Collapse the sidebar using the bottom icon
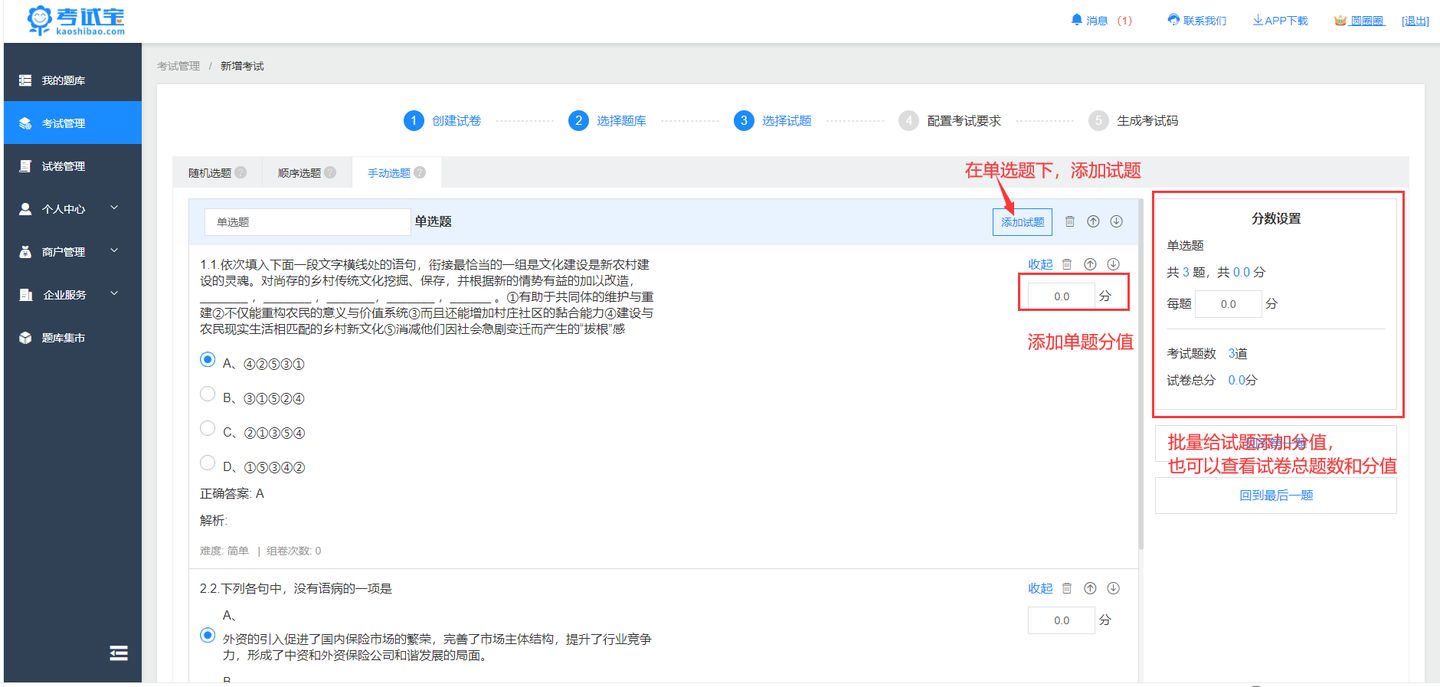1440x687 pixels. pos(119,652)
